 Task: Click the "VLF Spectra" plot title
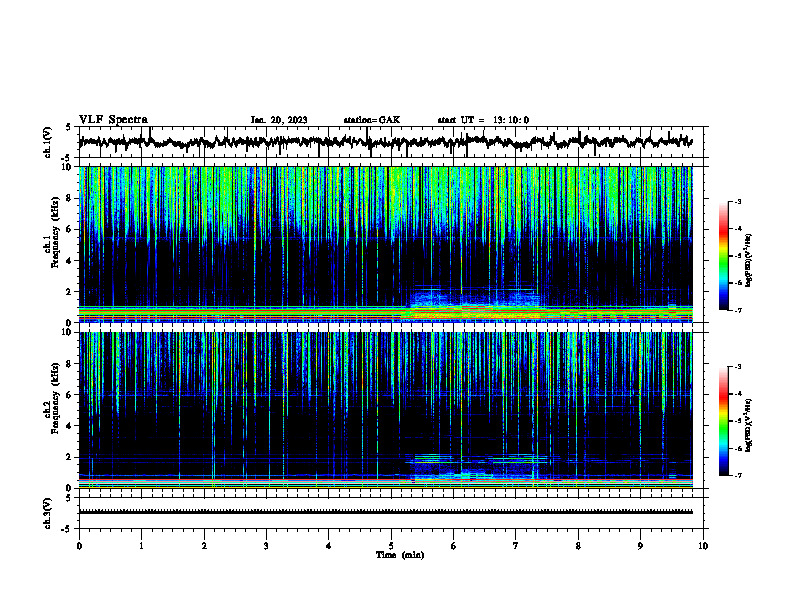click(113, 120)
